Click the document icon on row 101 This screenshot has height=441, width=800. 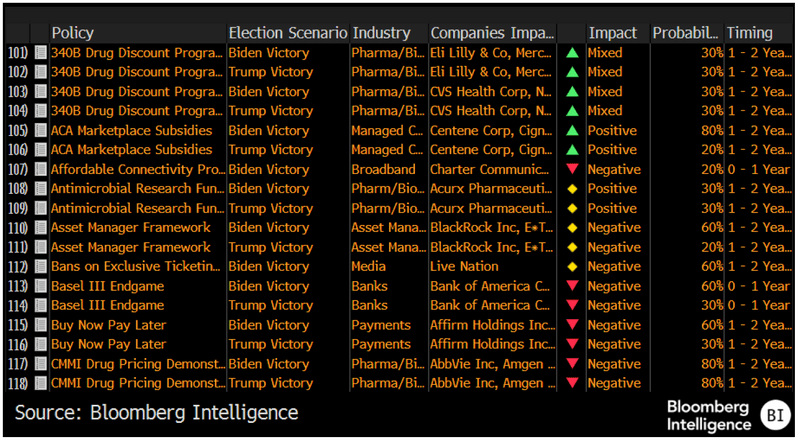click(41, 52)
